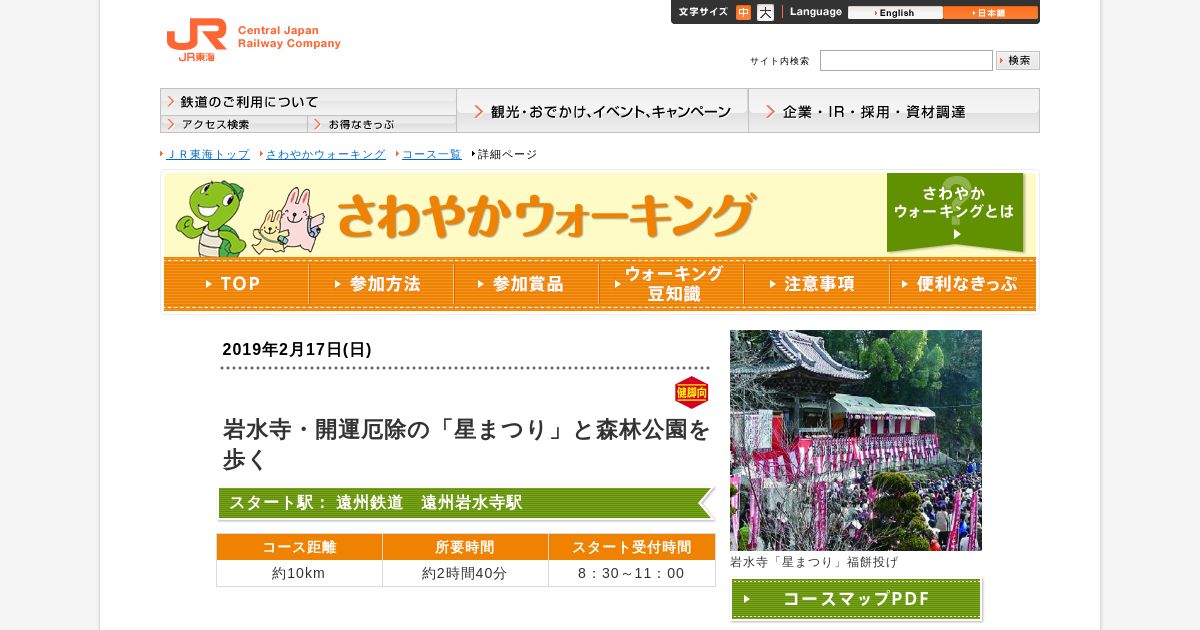The height and width of the screenshot is (630, 1200).
Task: Click the 詳細ページ breadcrumb text
Action: click(507, 154)
